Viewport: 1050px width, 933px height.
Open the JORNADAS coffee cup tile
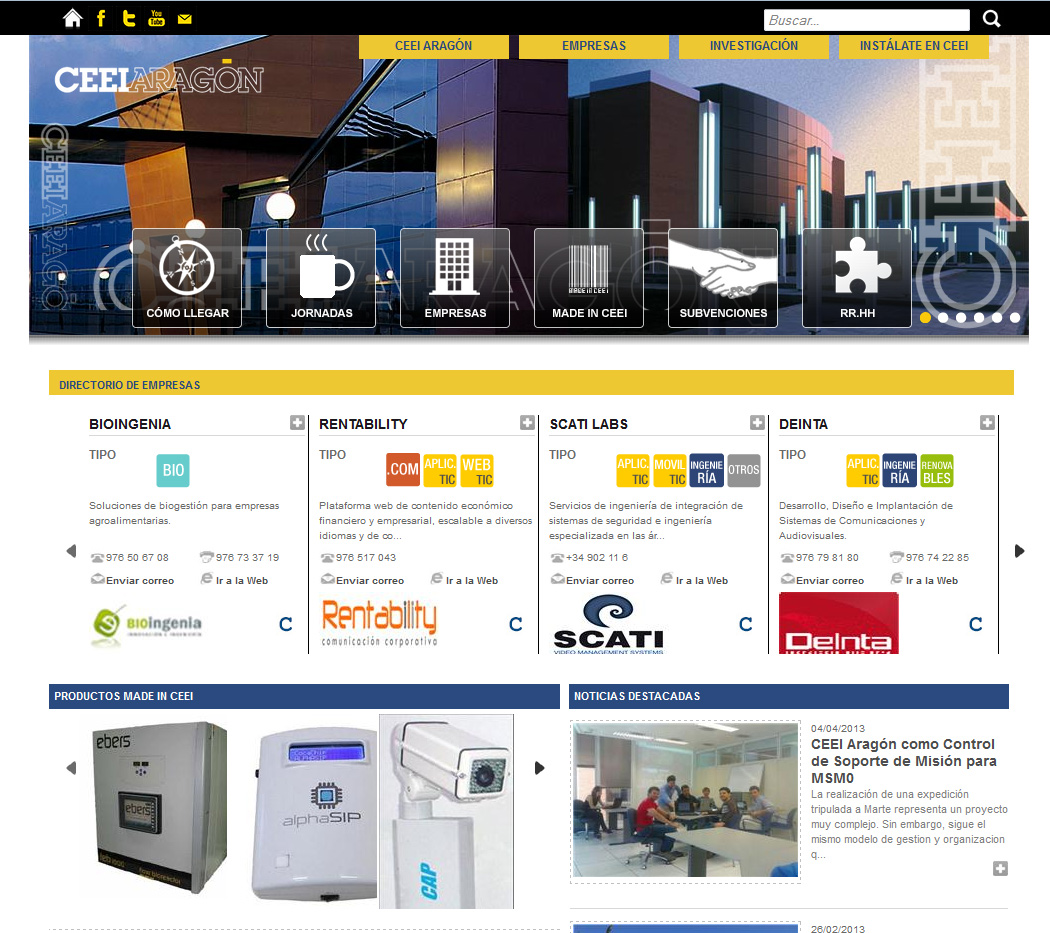(321, 278)
